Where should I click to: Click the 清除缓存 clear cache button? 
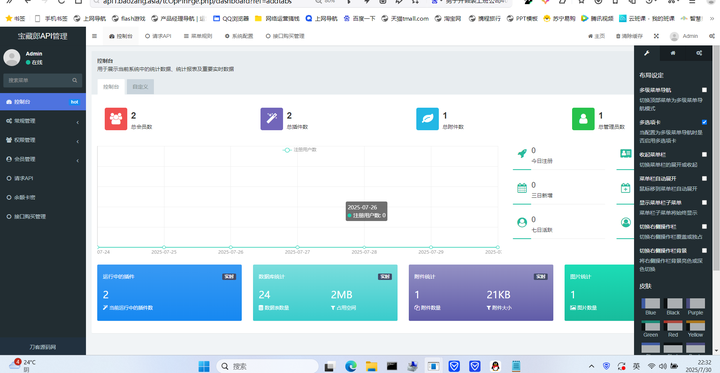[630, 36]
